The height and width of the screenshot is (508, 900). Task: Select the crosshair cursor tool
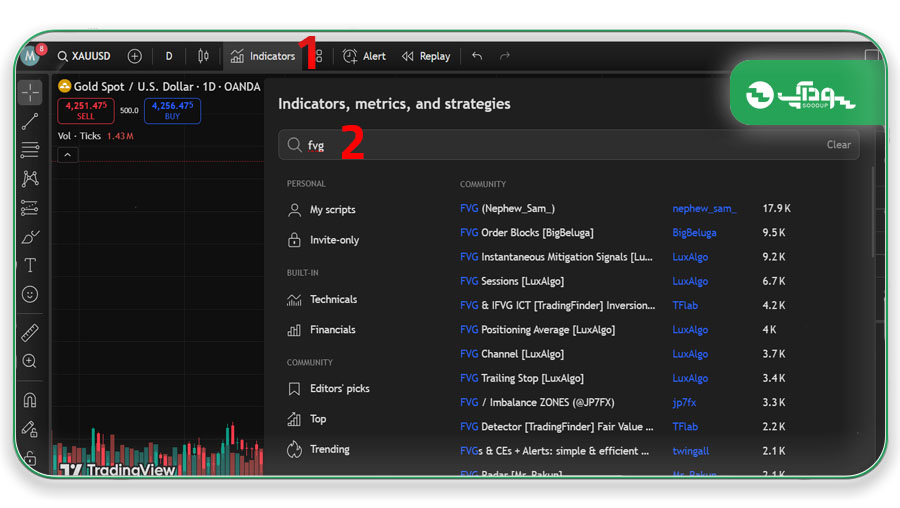tap(30, 92)
